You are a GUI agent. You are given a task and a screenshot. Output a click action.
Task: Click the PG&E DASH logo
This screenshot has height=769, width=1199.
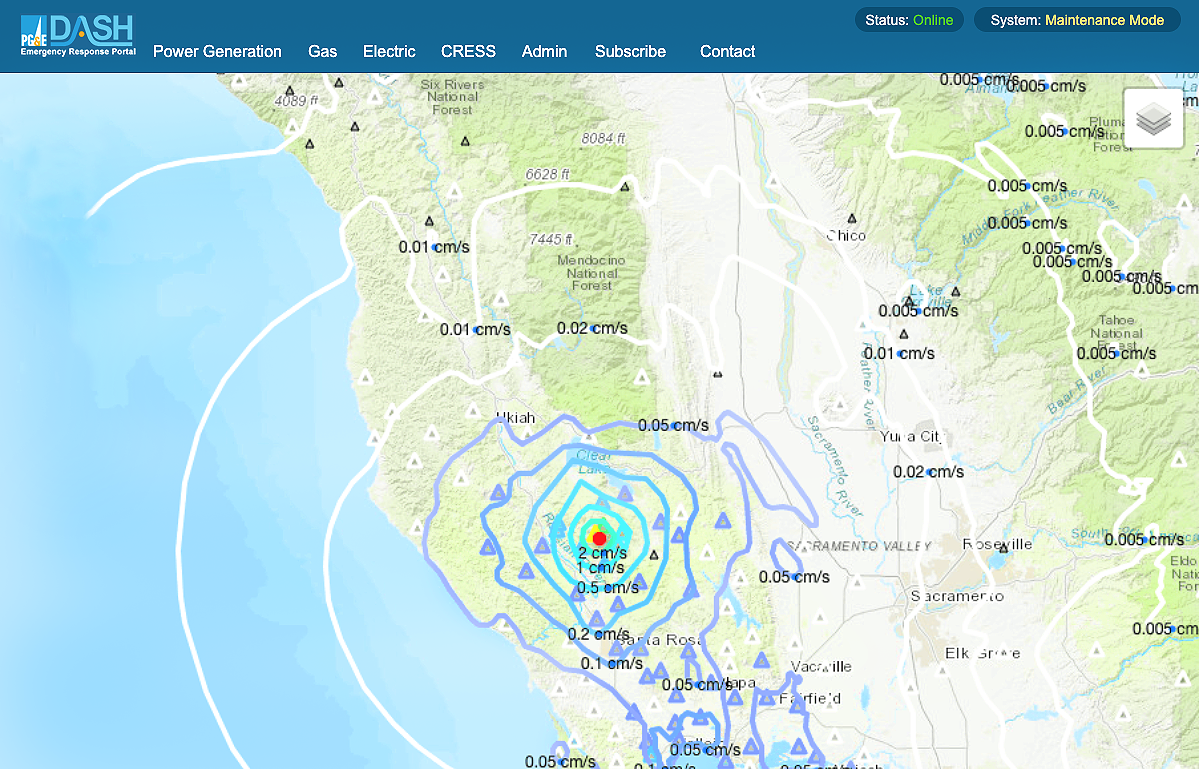[78, 35]
